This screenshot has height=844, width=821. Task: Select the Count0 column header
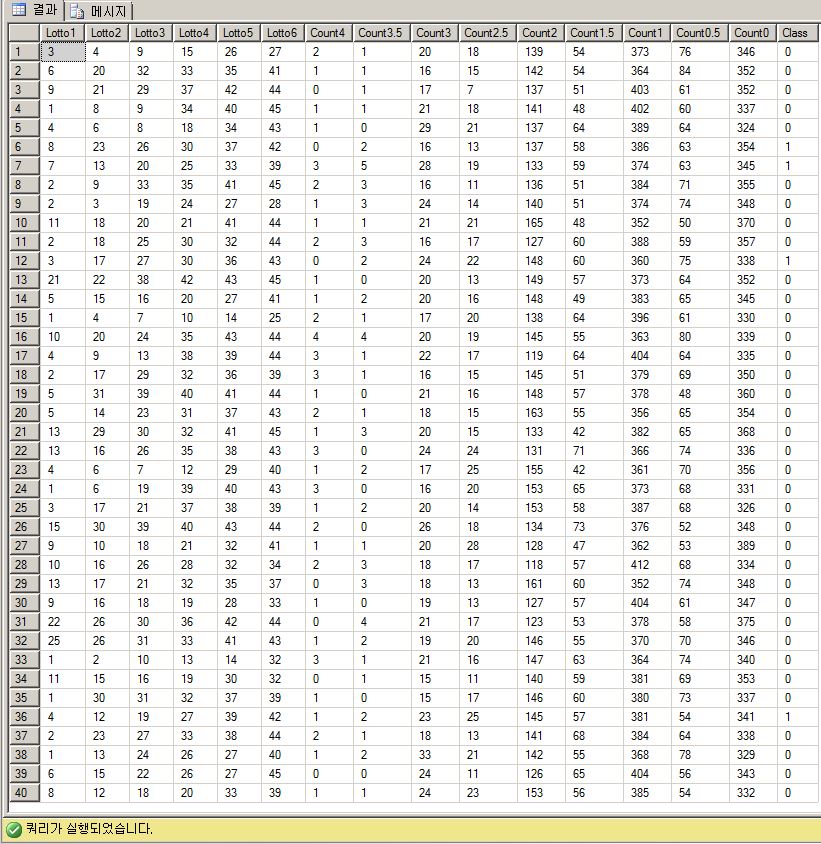pyautogui.click(x=753, y=33)
